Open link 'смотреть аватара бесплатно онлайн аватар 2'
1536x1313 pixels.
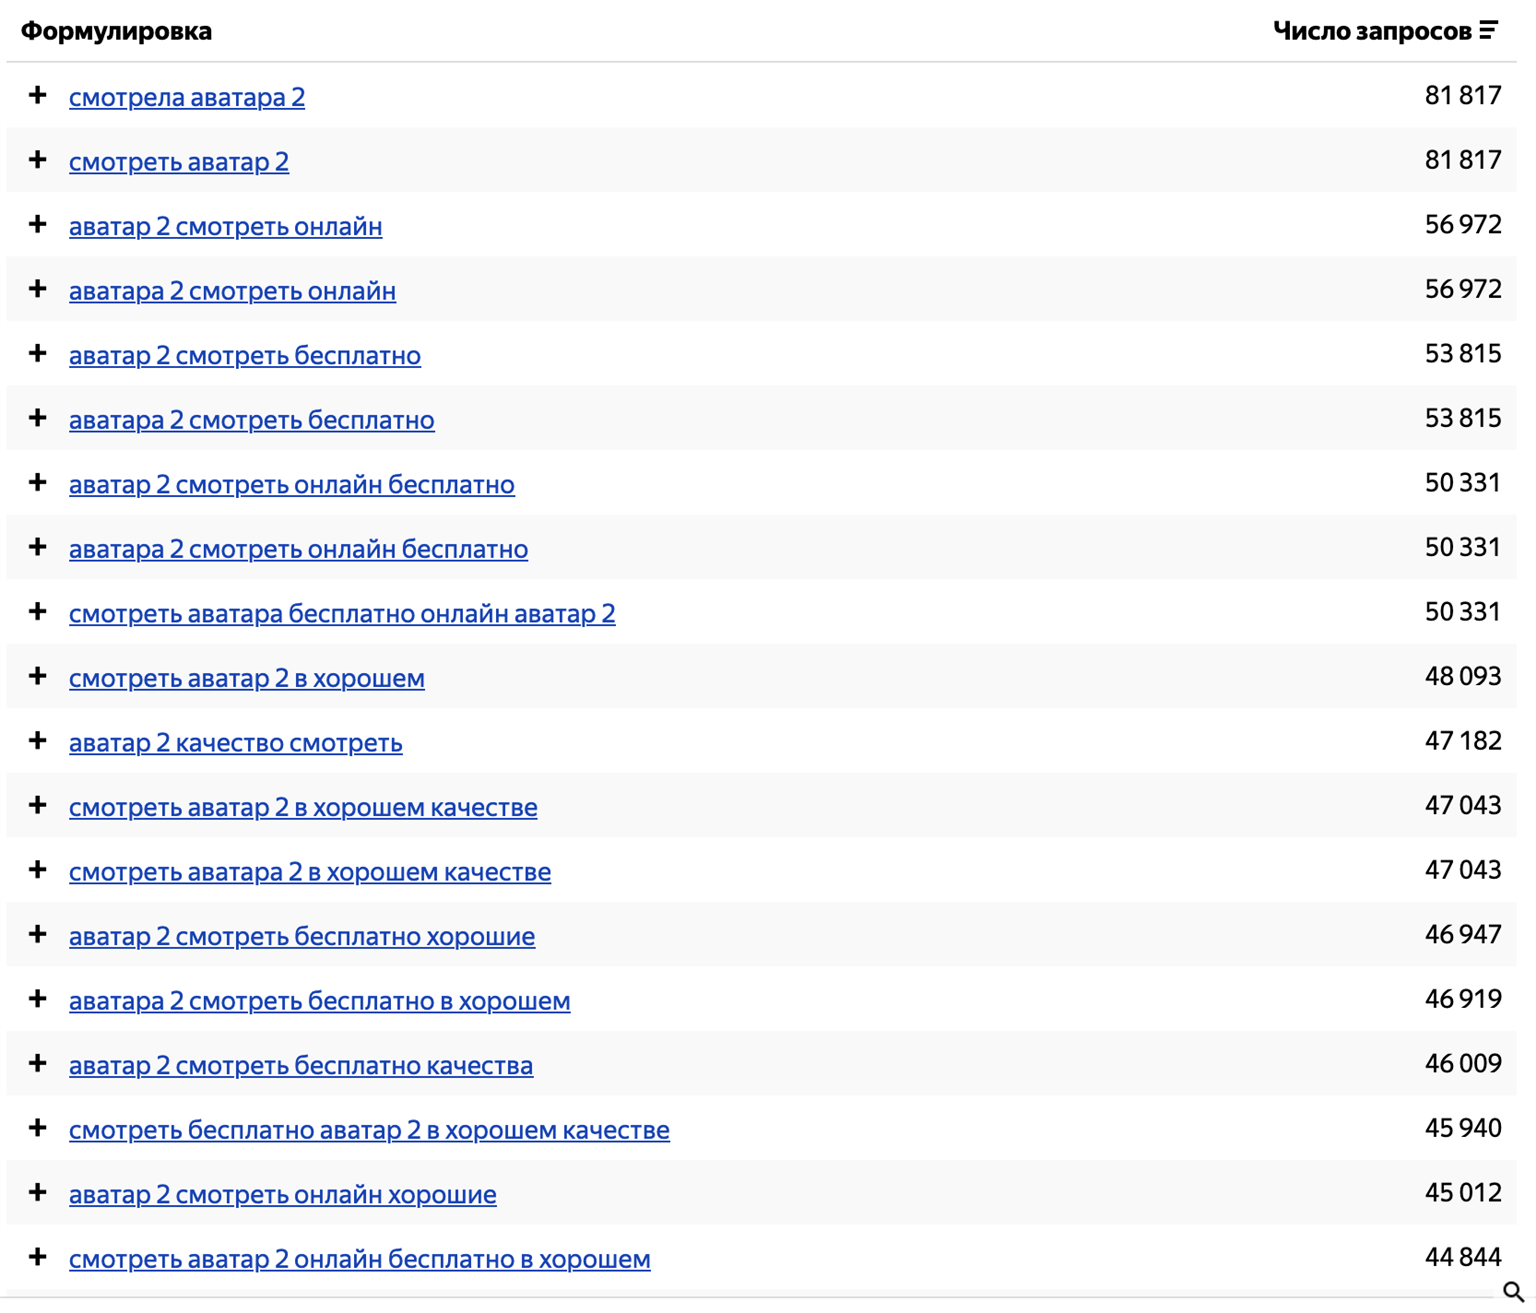point(342,613)
